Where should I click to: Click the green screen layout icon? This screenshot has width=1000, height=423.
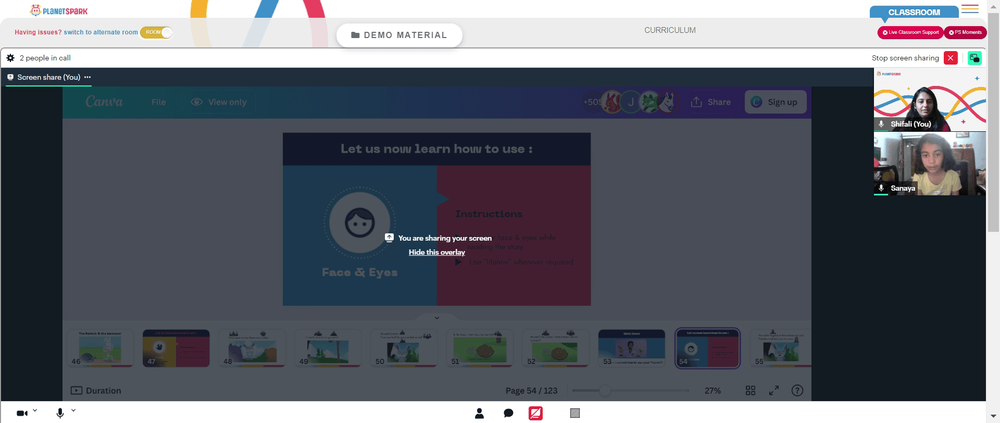pyautogui.click(x=974, y=58)
